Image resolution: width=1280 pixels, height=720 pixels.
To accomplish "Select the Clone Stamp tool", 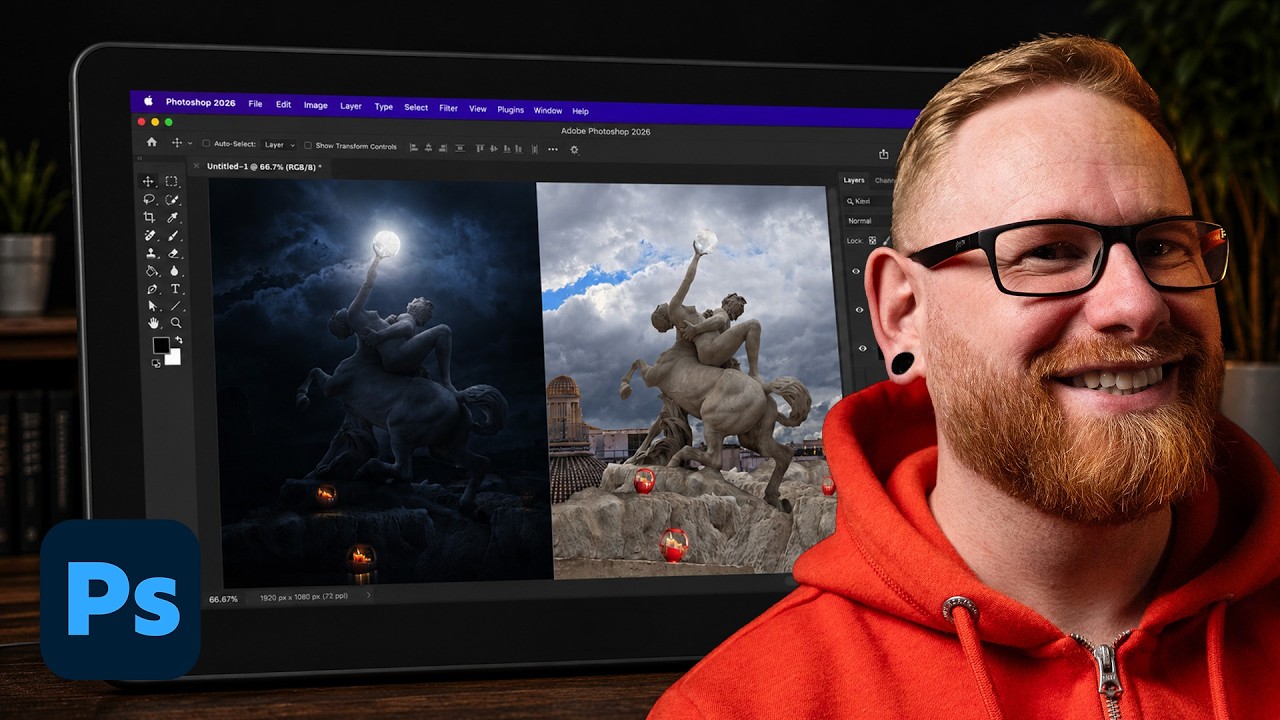I will pyautogui.click(x=151, y=254).
